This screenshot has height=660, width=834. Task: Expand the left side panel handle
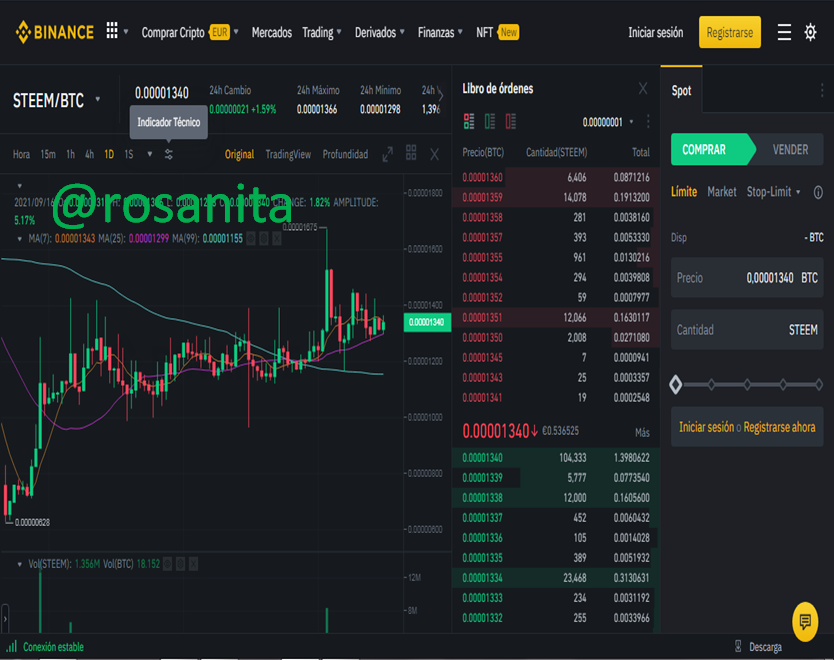pyautogui.click(x=5, y=619)
